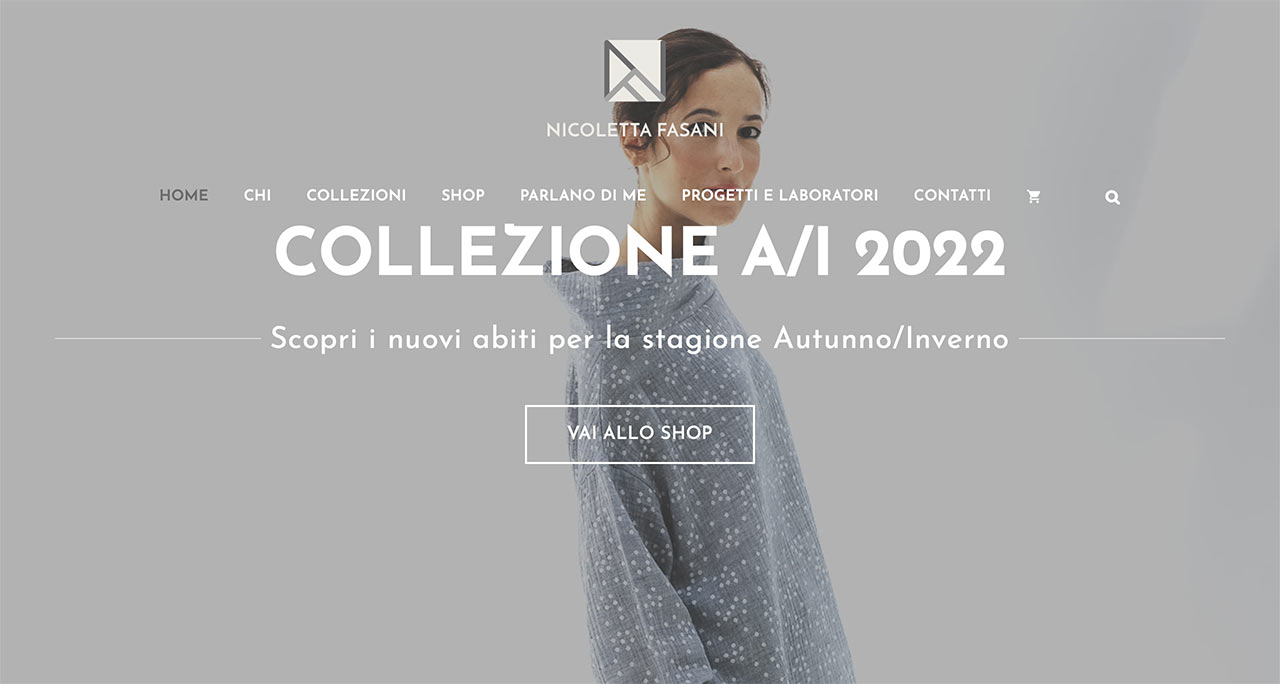Expand PROGETTI E LABORATORI menu

coord(780,195)
